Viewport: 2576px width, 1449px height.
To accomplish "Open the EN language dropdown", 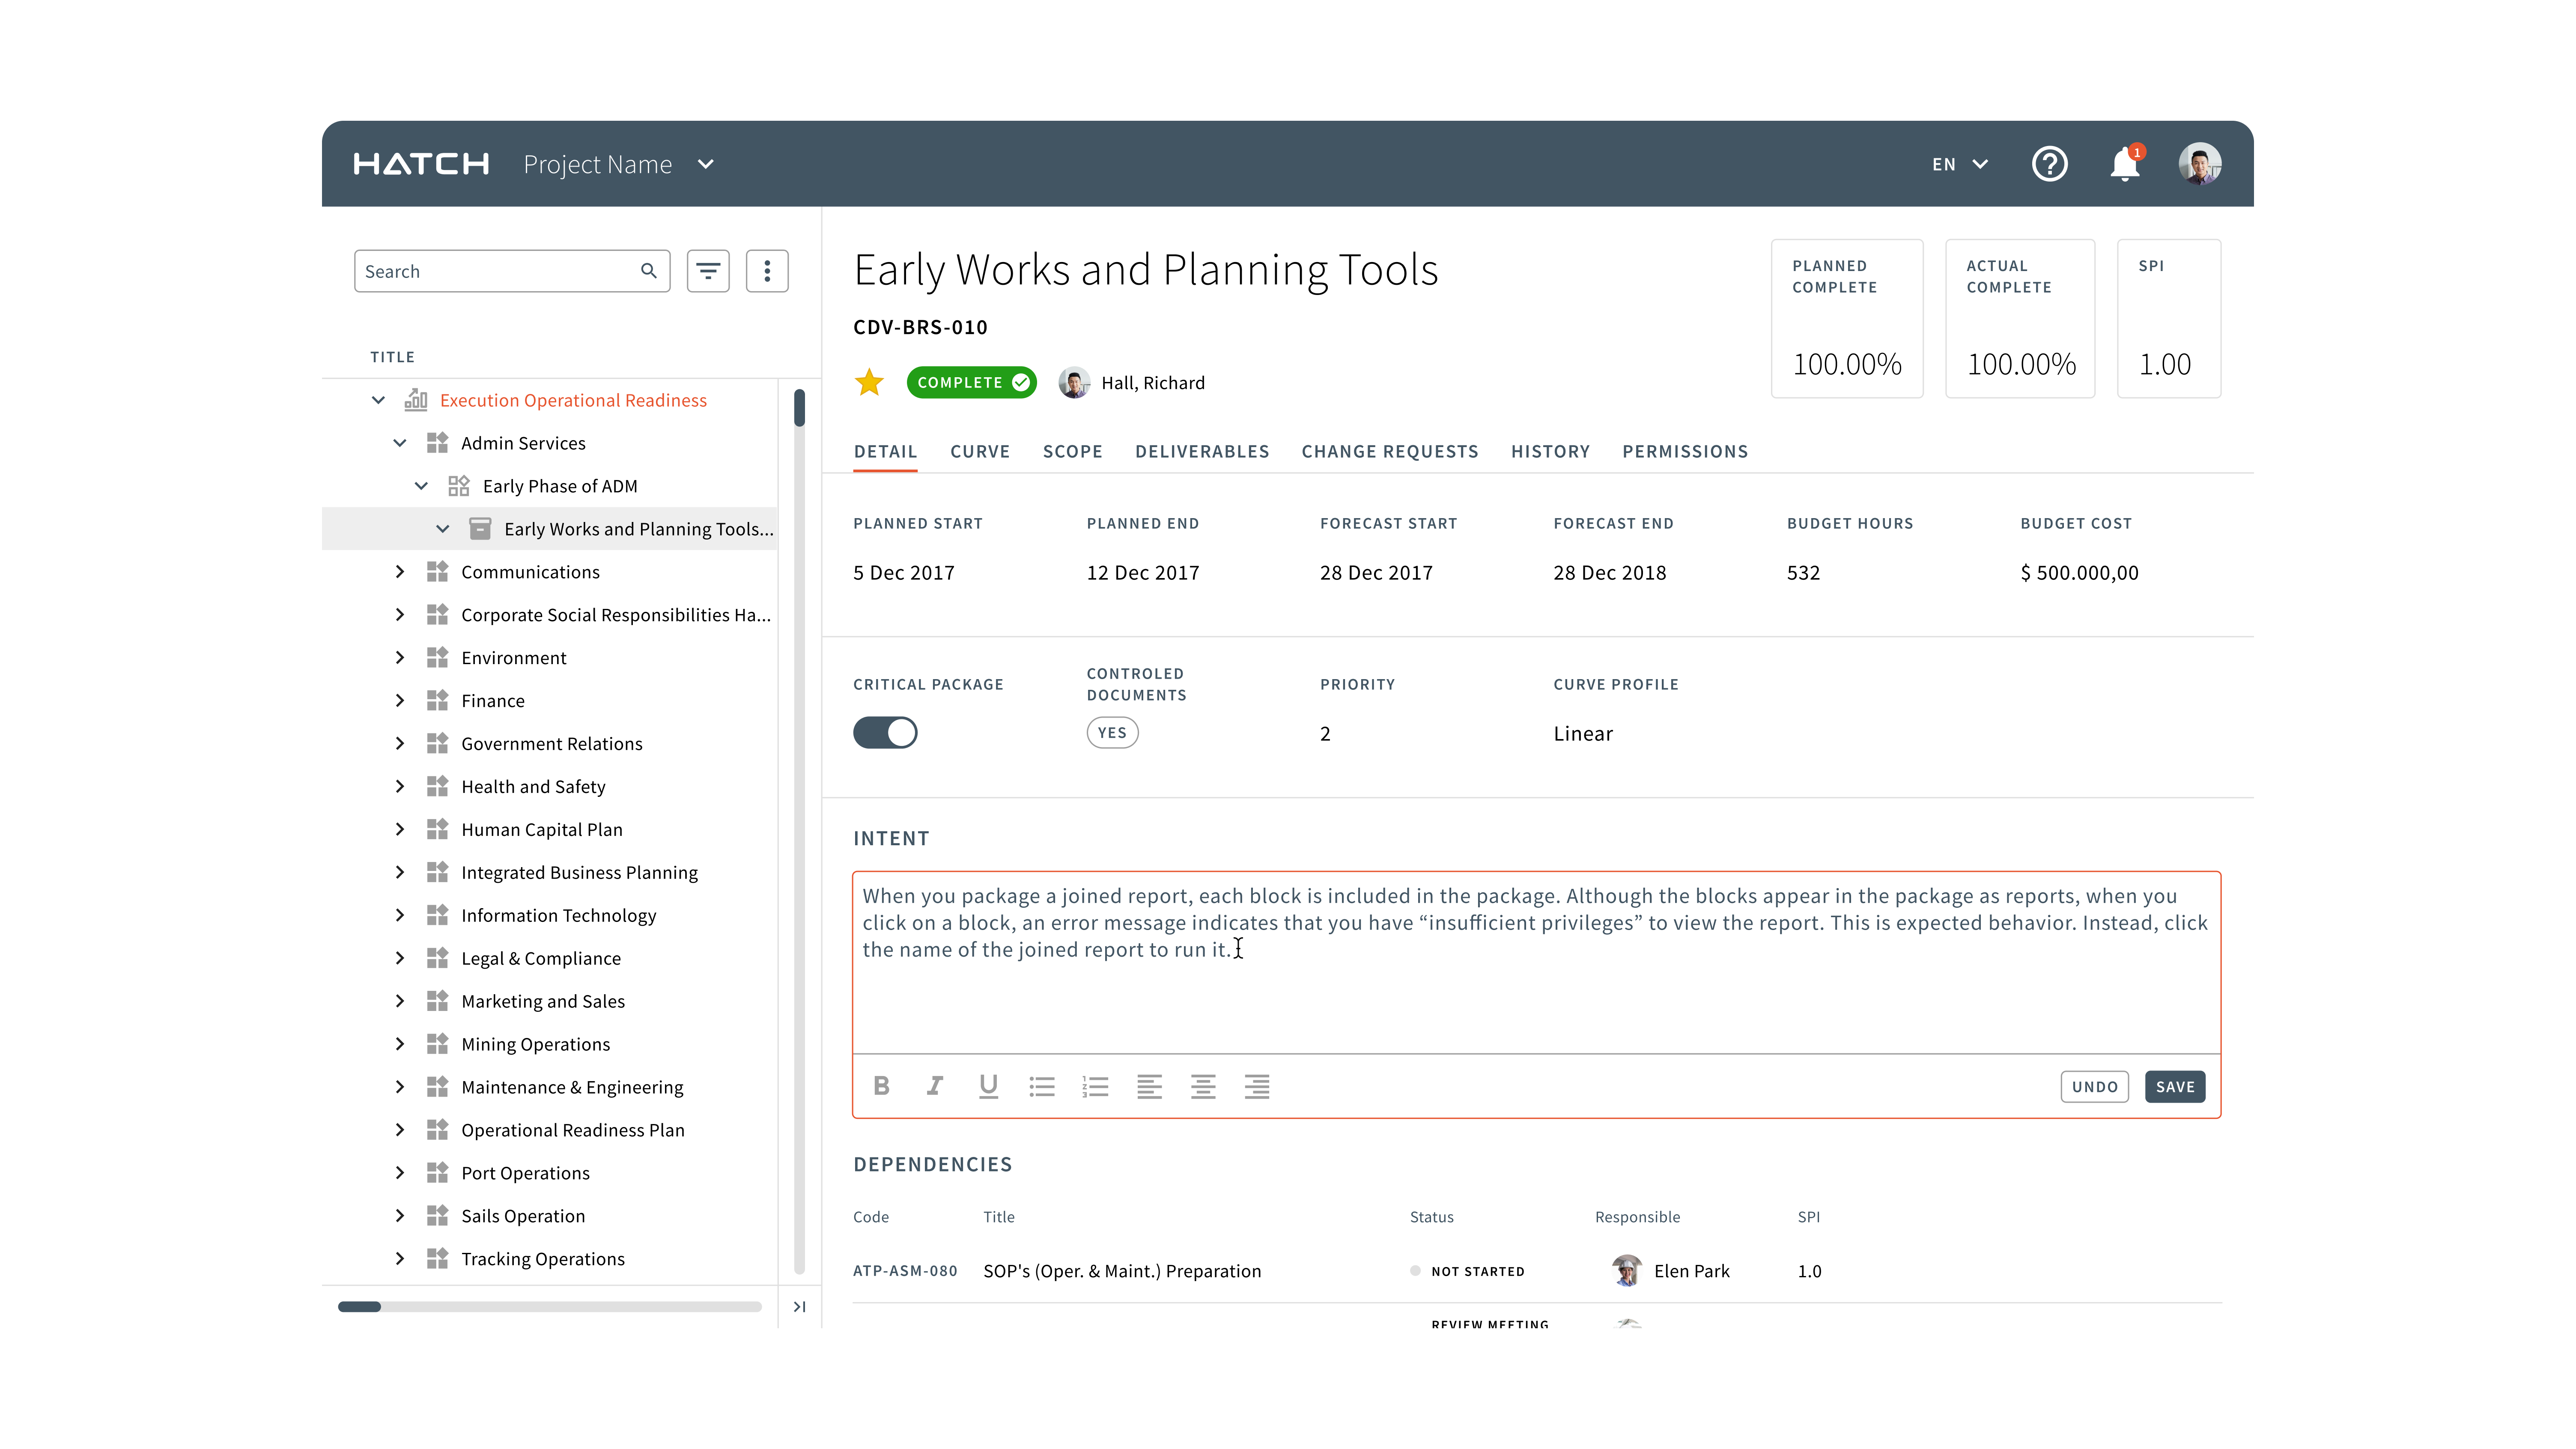I will click(1959, 164).
